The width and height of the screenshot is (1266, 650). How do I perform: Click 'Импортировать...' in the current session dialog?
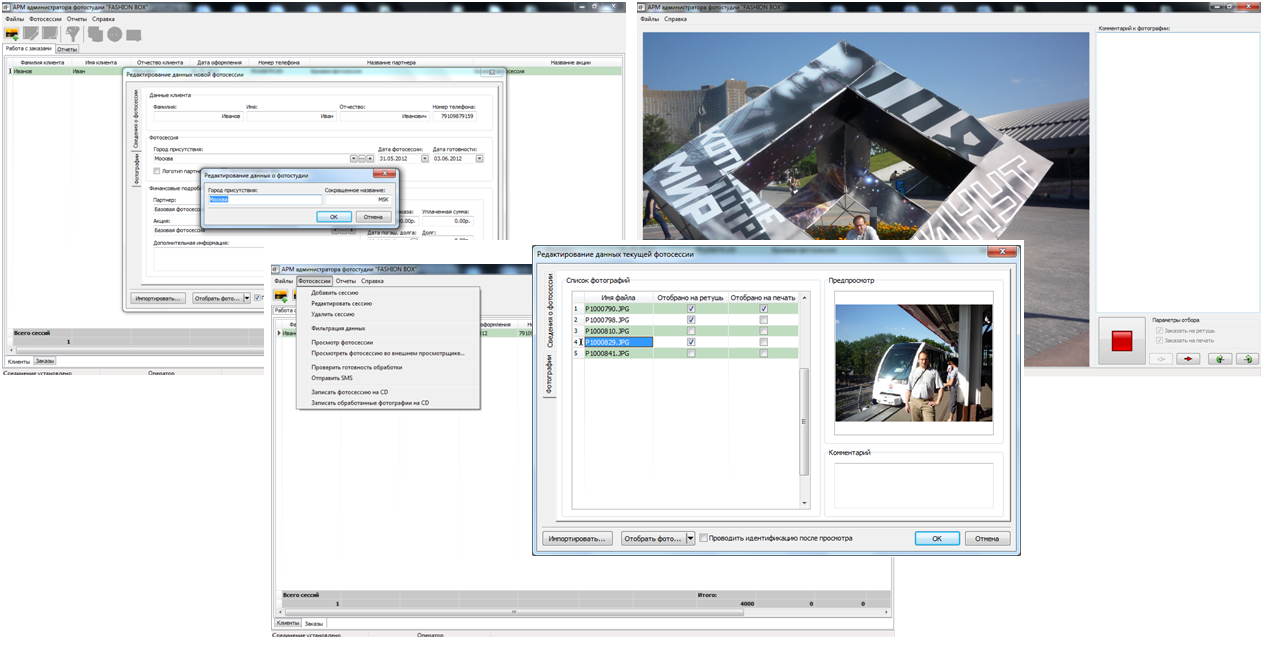[577, 538]
